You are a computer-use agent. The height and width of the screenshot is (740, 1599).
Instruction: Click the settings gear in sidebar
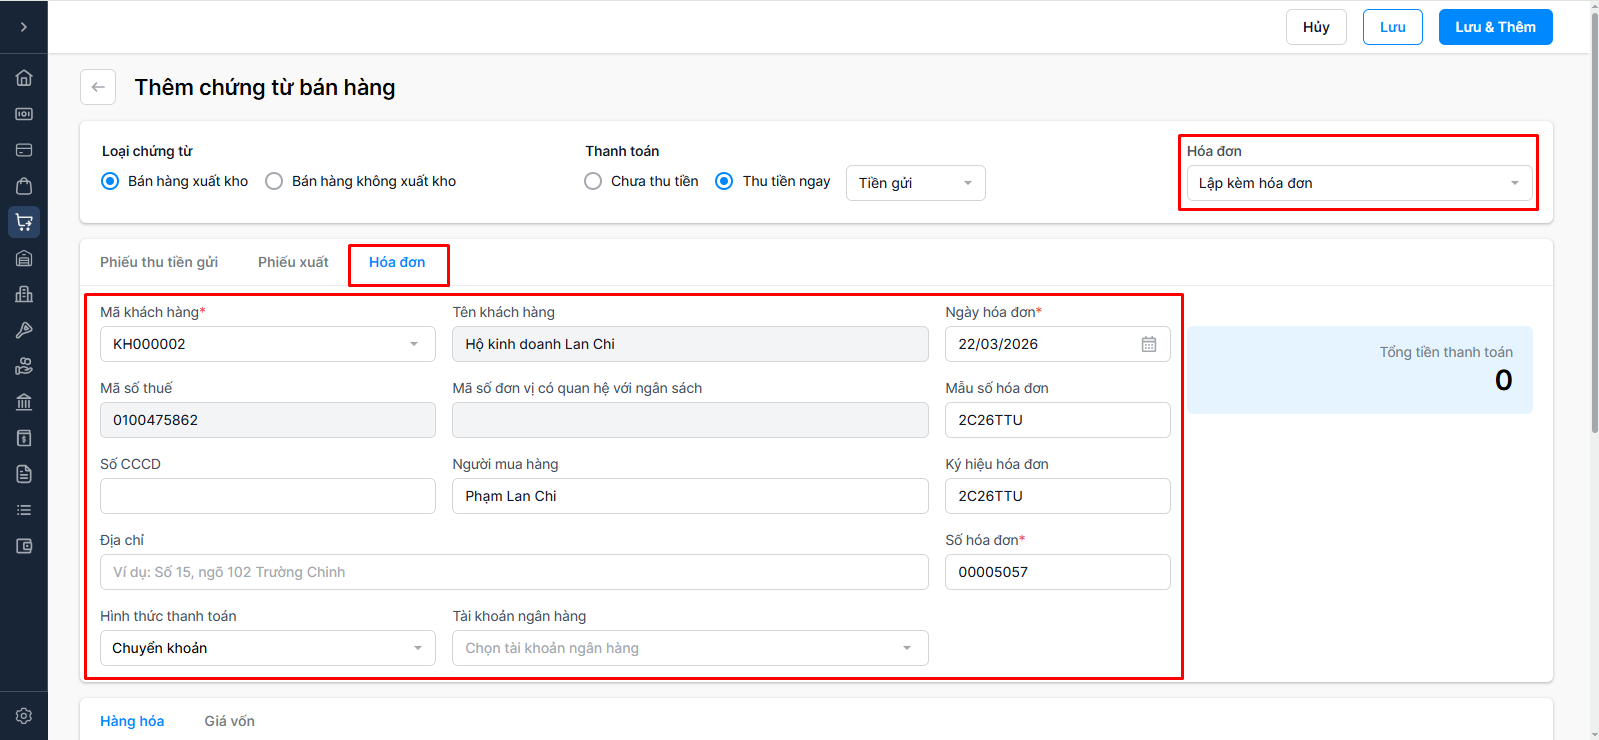(24, 716)
